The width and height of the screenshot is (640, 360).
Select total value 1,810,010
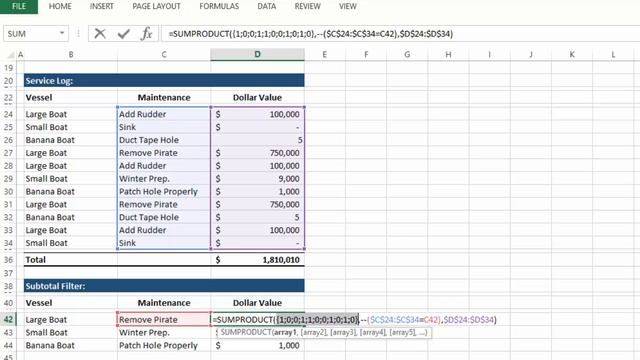(x=258, y=260)
